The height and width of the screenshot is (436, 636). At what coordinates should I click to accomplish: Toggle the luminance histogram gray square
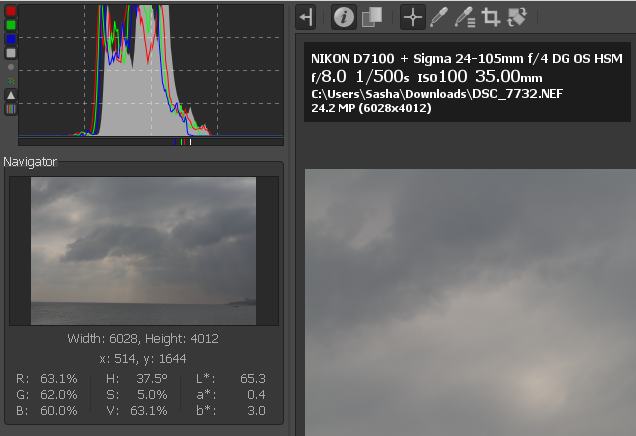pos(11,53)
